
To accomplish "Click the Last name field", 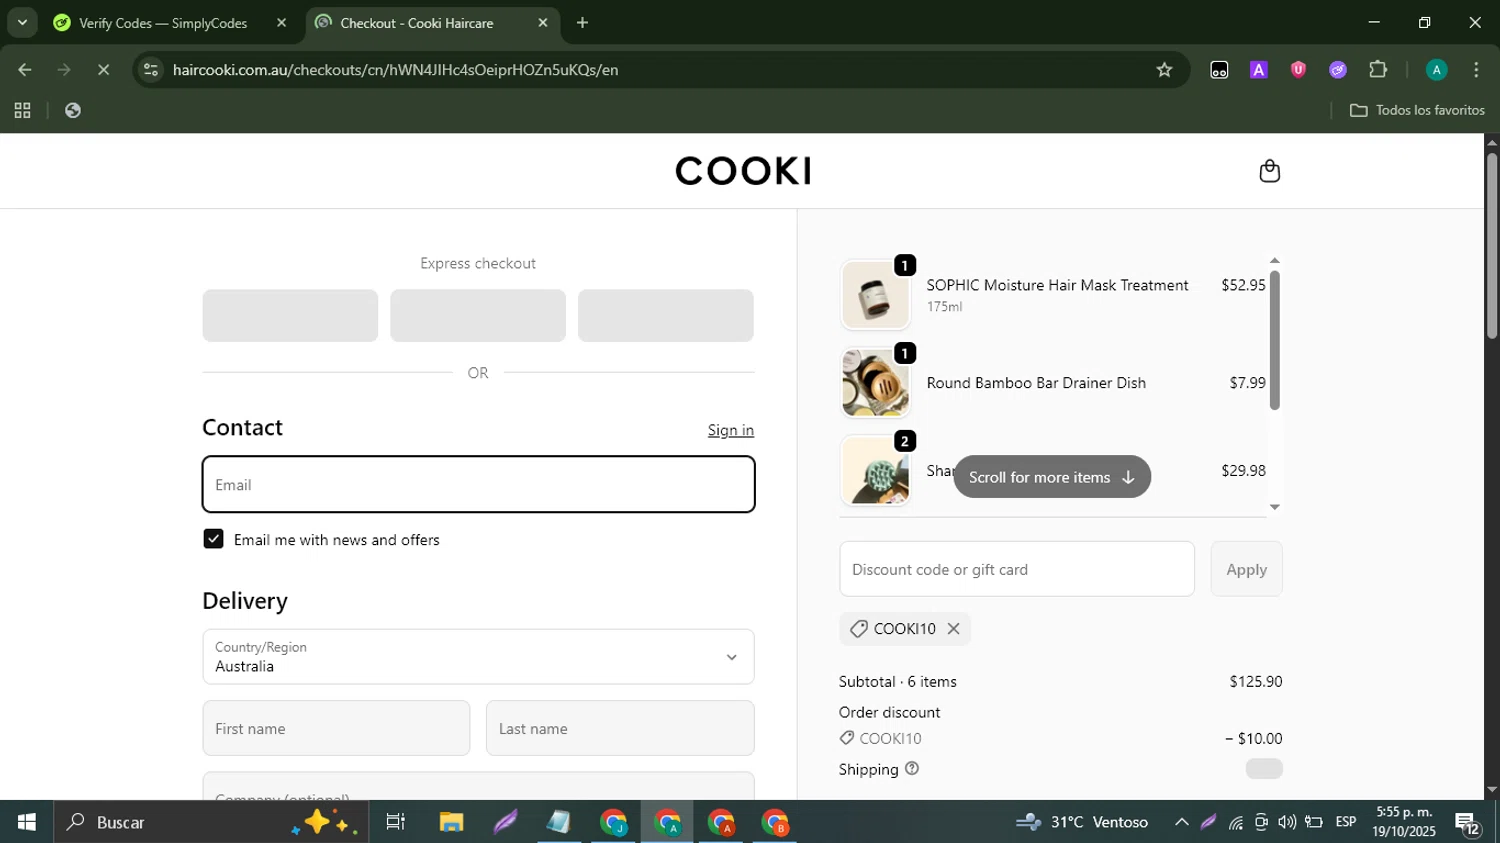I will tap(620, 728).
